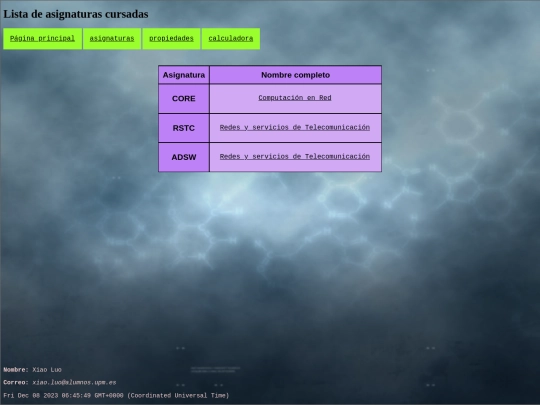This screenshot has height=405, width=540.
Task: Click the Fri Dec 08 2023 timestamp
Action: point(116,396)
